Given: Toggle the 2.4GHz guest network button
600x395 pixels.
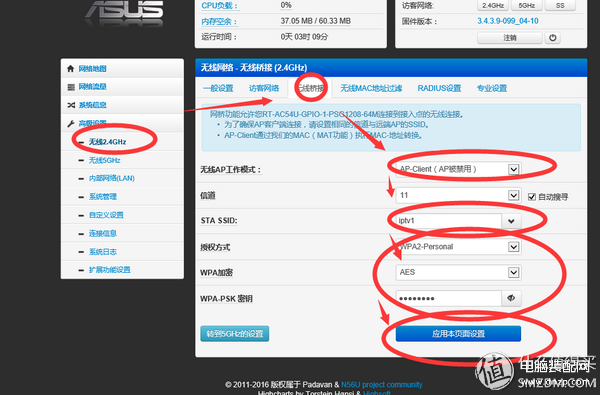Looking at the screenshot, I should [493, 5].
